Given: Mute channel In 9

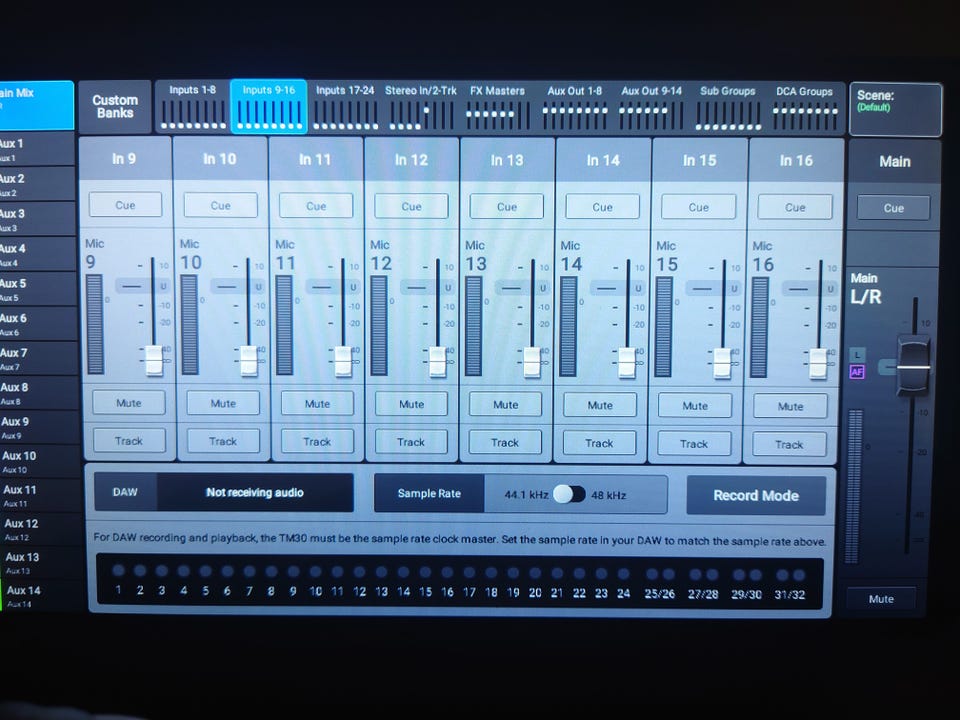Looking at the screenshot, I should 129,403.
